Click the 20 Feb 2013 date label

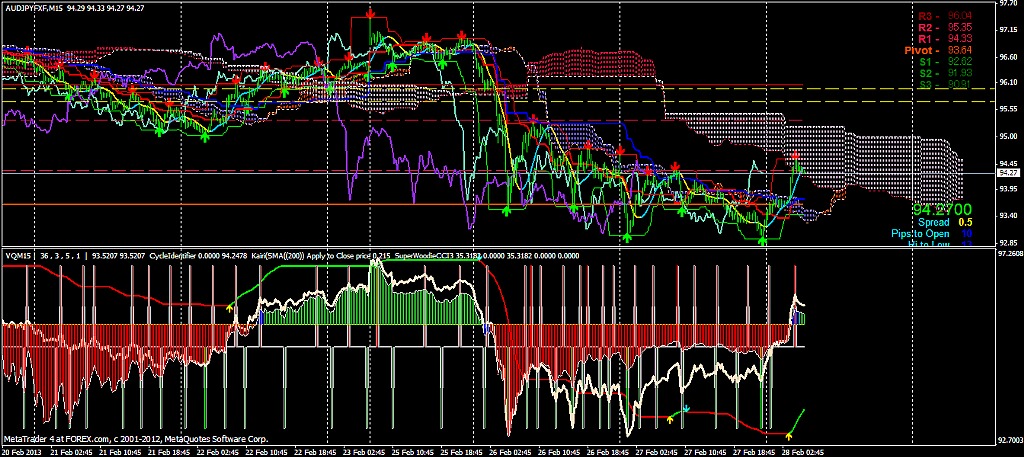coord(22,452)
